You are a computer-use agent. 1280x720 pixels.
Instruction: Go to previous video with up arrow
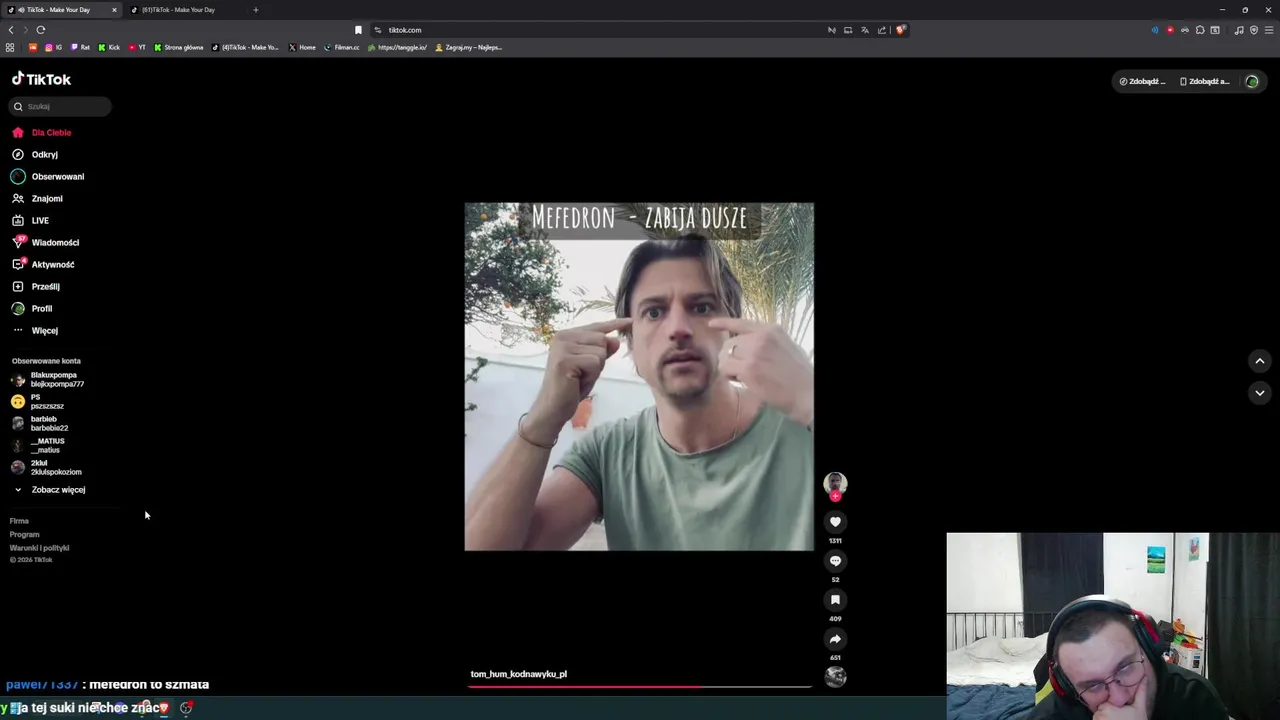point(1260,361)
